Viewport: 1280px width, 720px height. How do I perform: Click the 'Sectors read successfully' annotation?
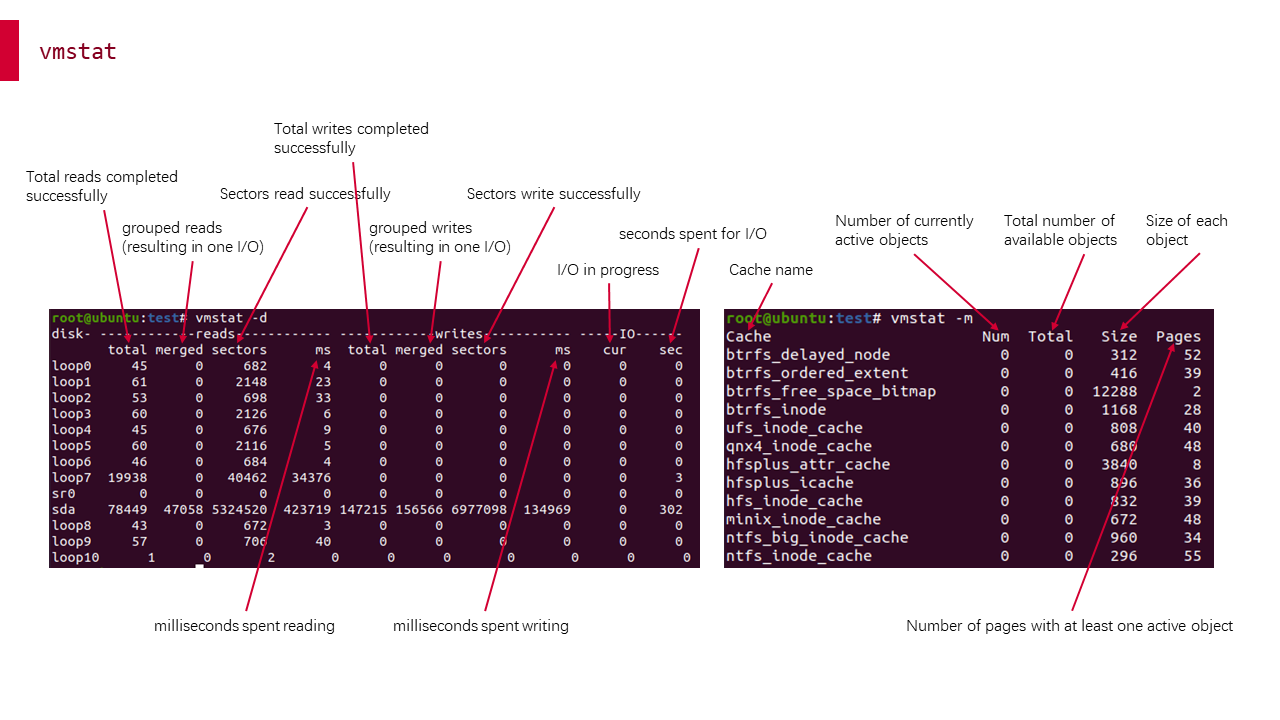click(305, 193)
